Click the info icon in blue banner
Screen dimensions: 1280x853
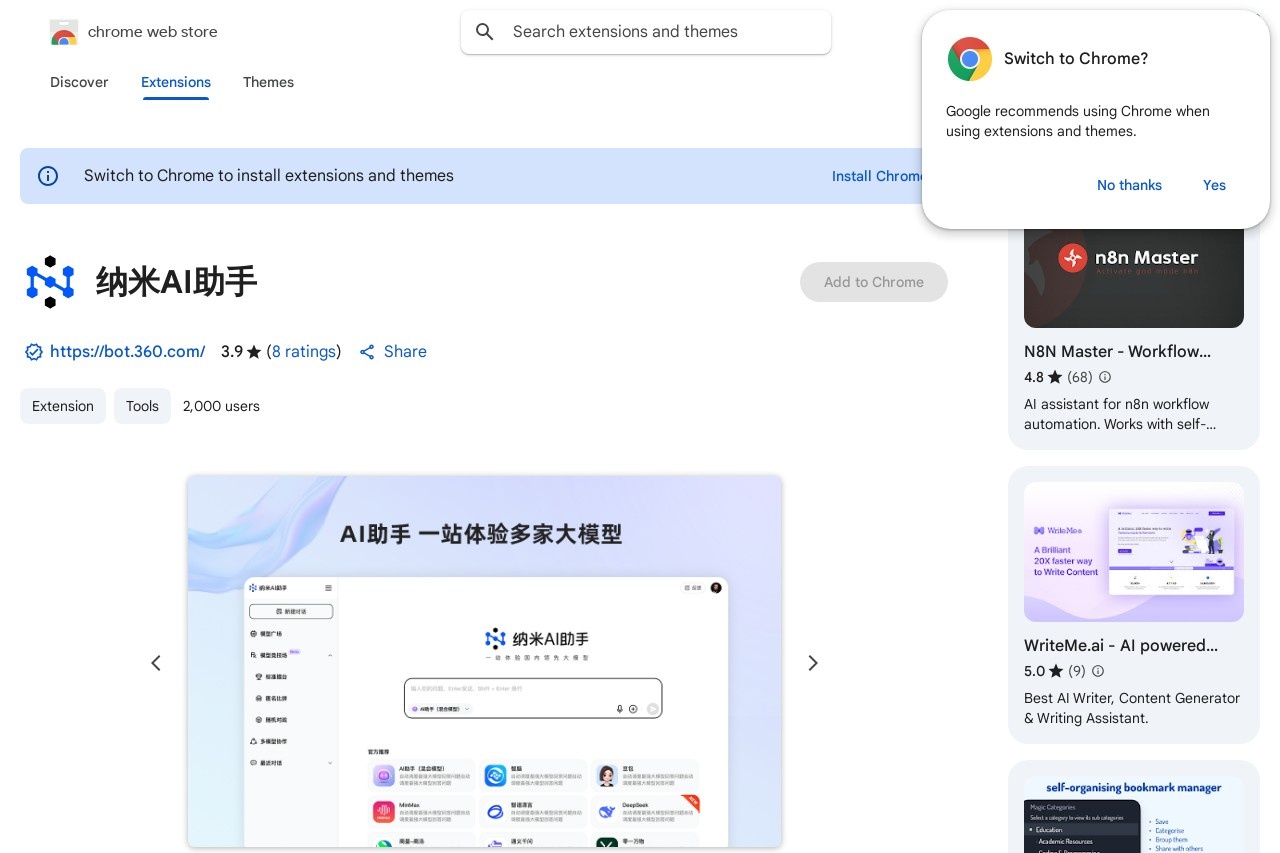[48, 176]
